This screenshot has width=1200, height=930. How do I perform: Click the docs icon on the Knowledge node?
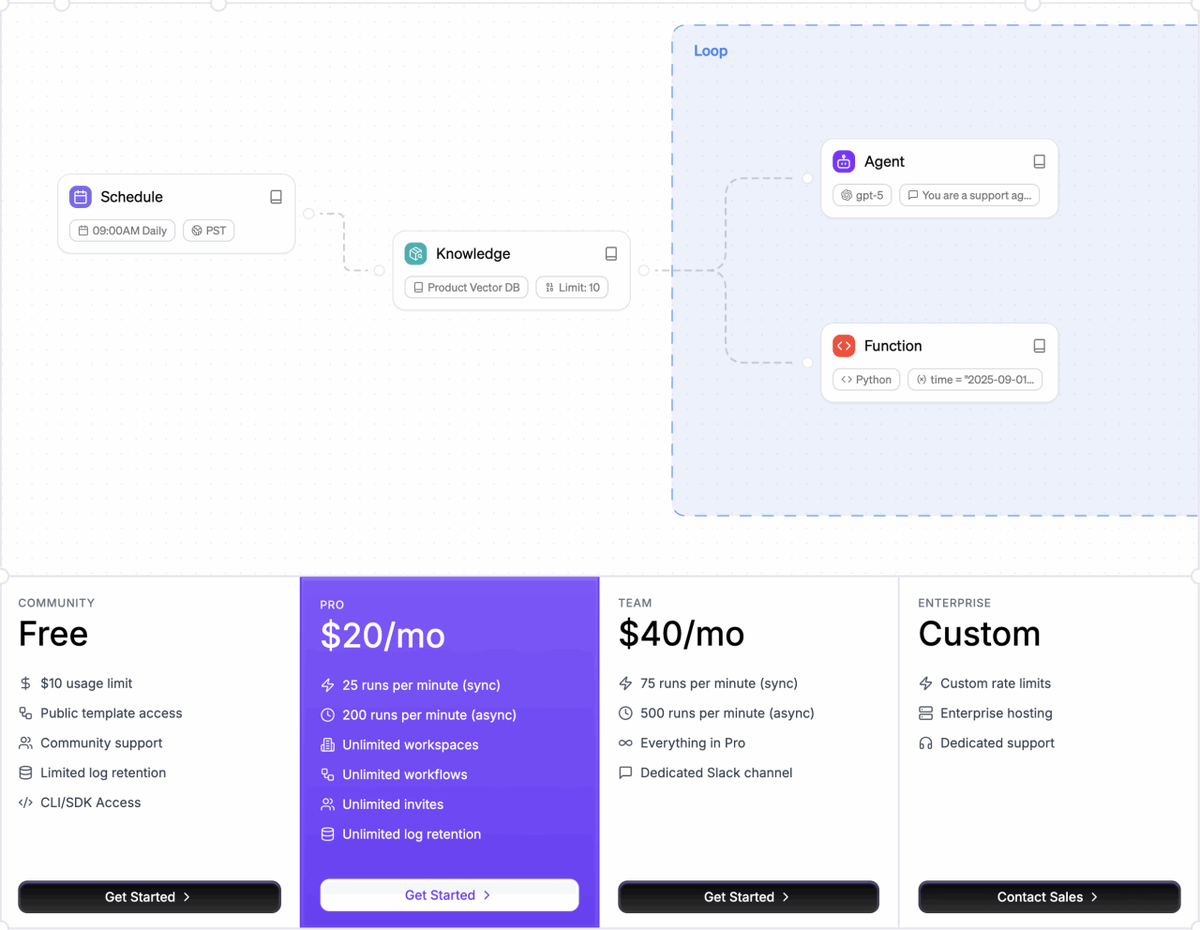[x=611, y=253]
